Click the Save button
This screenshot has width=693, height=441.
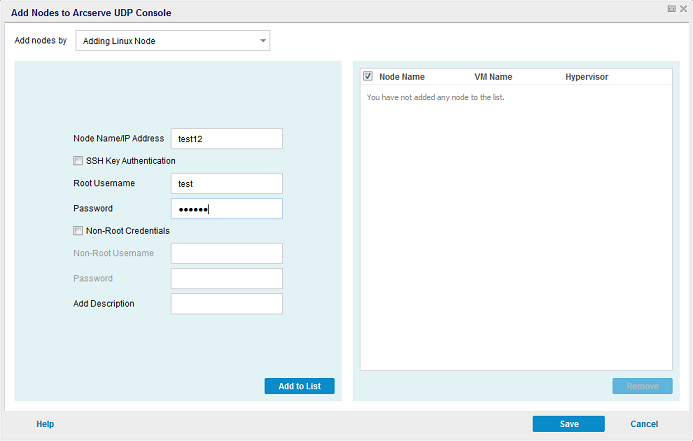[569, 424]
